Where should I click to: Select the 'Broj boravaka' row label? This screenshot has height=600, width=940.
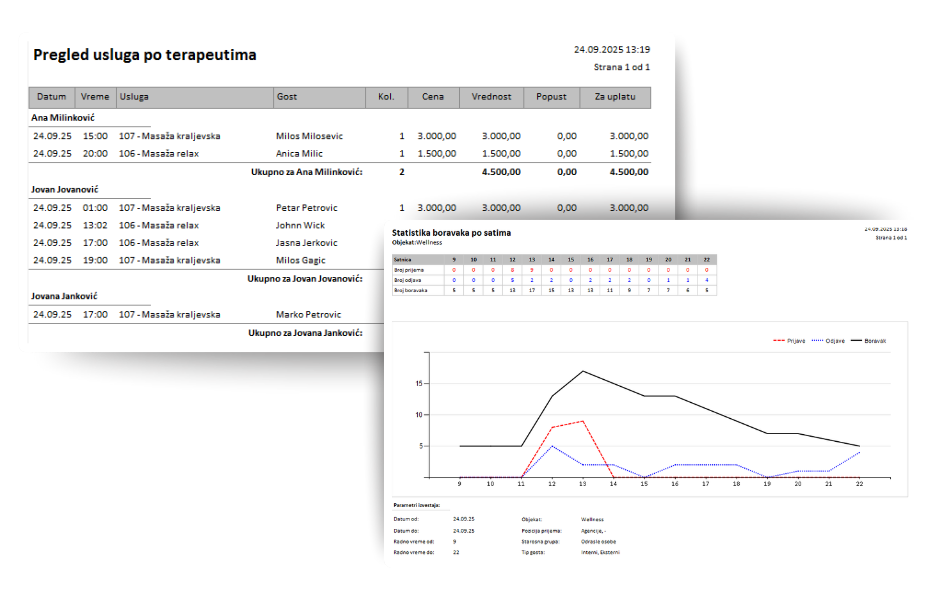(410, 290)
